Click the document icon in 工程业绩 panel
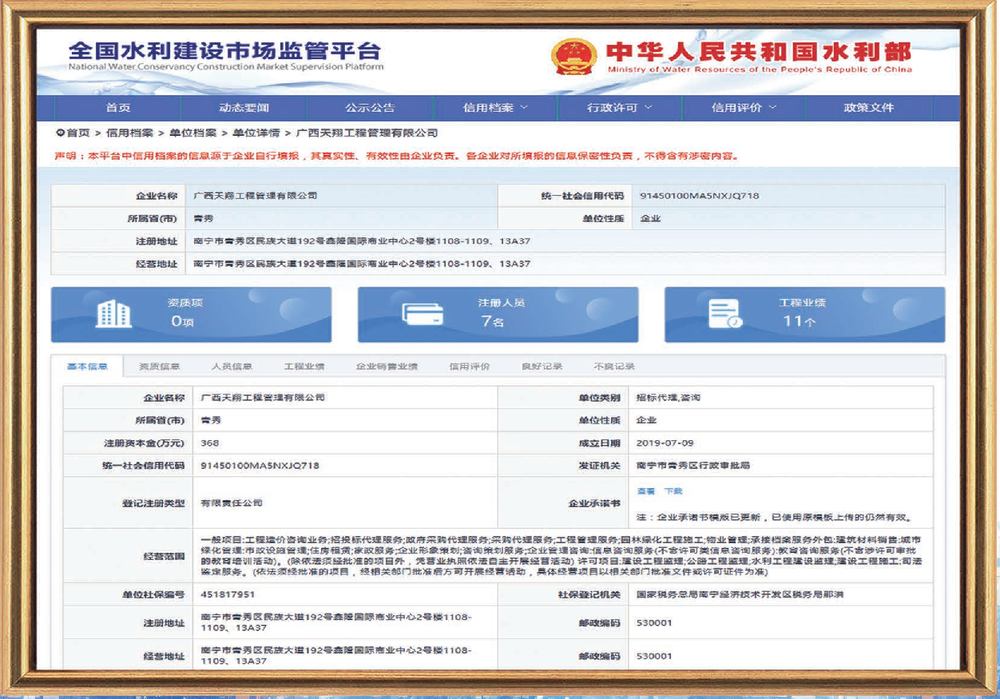The height and width of the screenshot is (699, 1000). 726,314
